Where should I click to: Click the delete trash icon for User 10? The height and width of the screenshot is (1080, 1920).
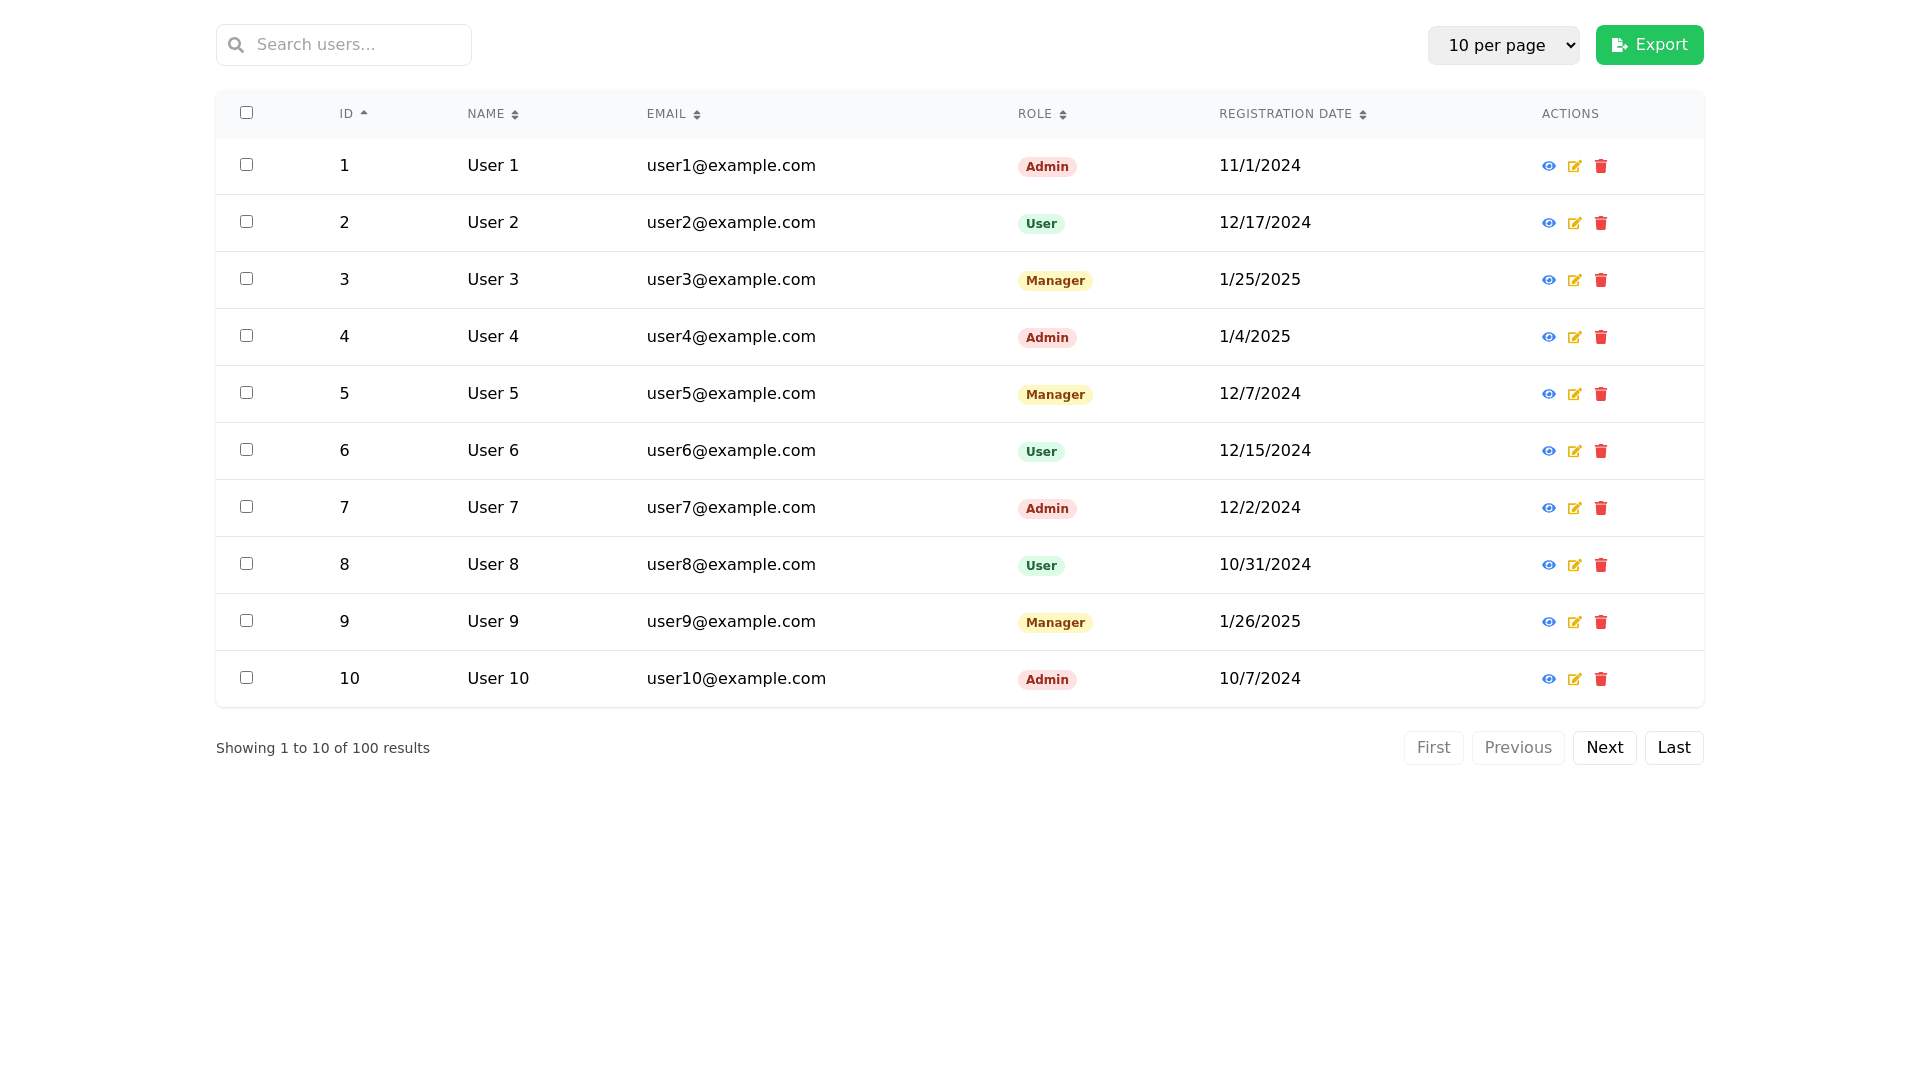(x=1600, y=679)
